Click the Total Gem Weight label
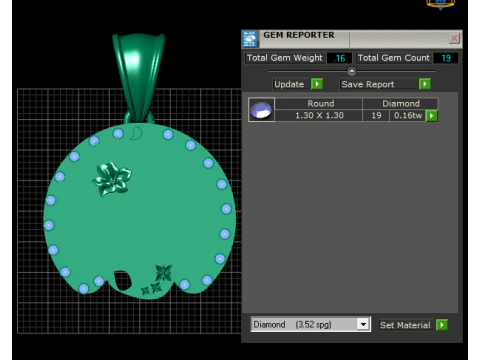480x360 pixels. pos(285,58)
